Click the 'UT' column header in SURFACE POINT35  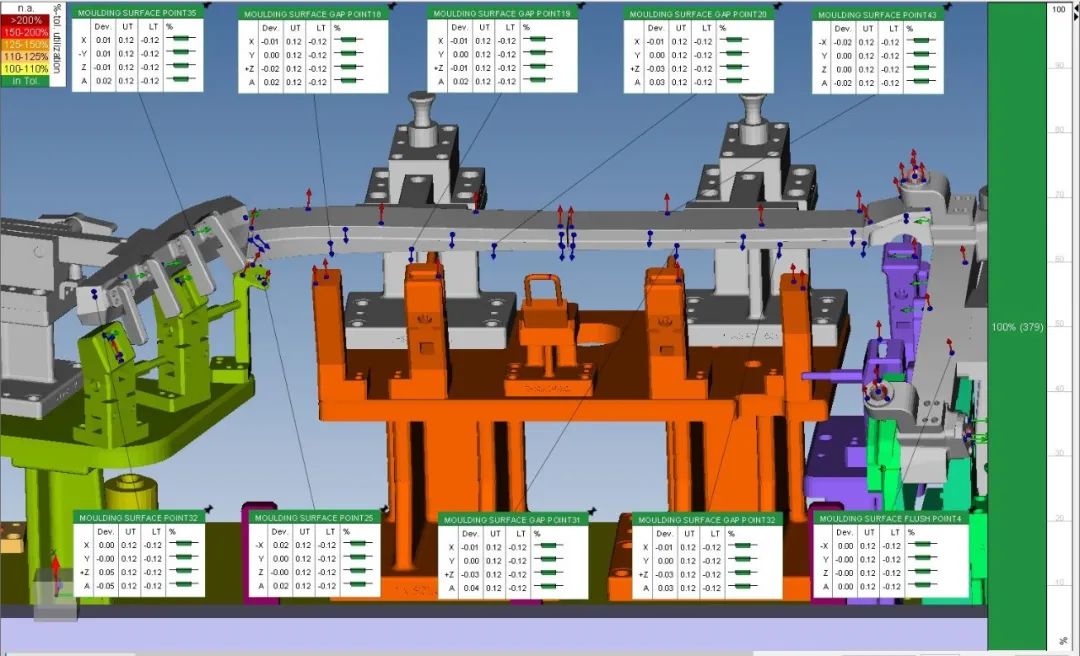[126, 27]
